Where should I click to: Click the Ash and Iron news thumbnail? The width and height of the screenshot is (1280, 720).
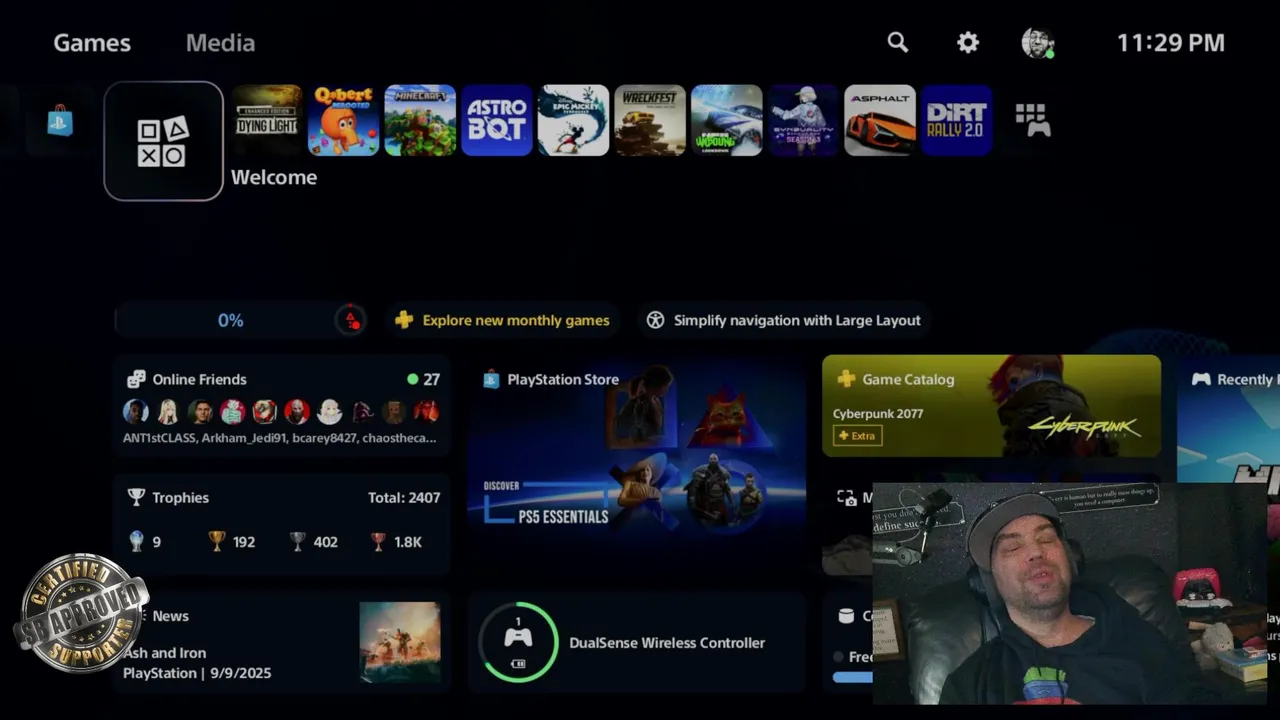pos(400,642)
